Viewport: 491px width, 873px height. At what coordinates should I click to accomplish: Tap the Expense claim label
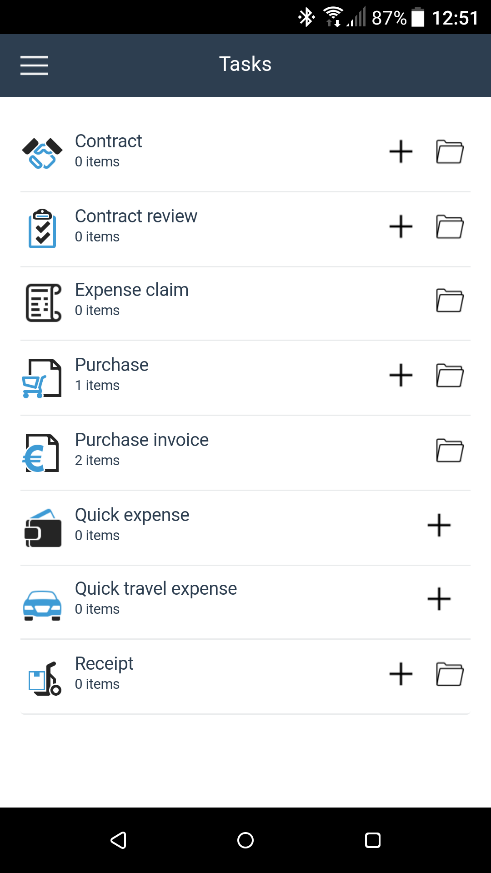132,290
